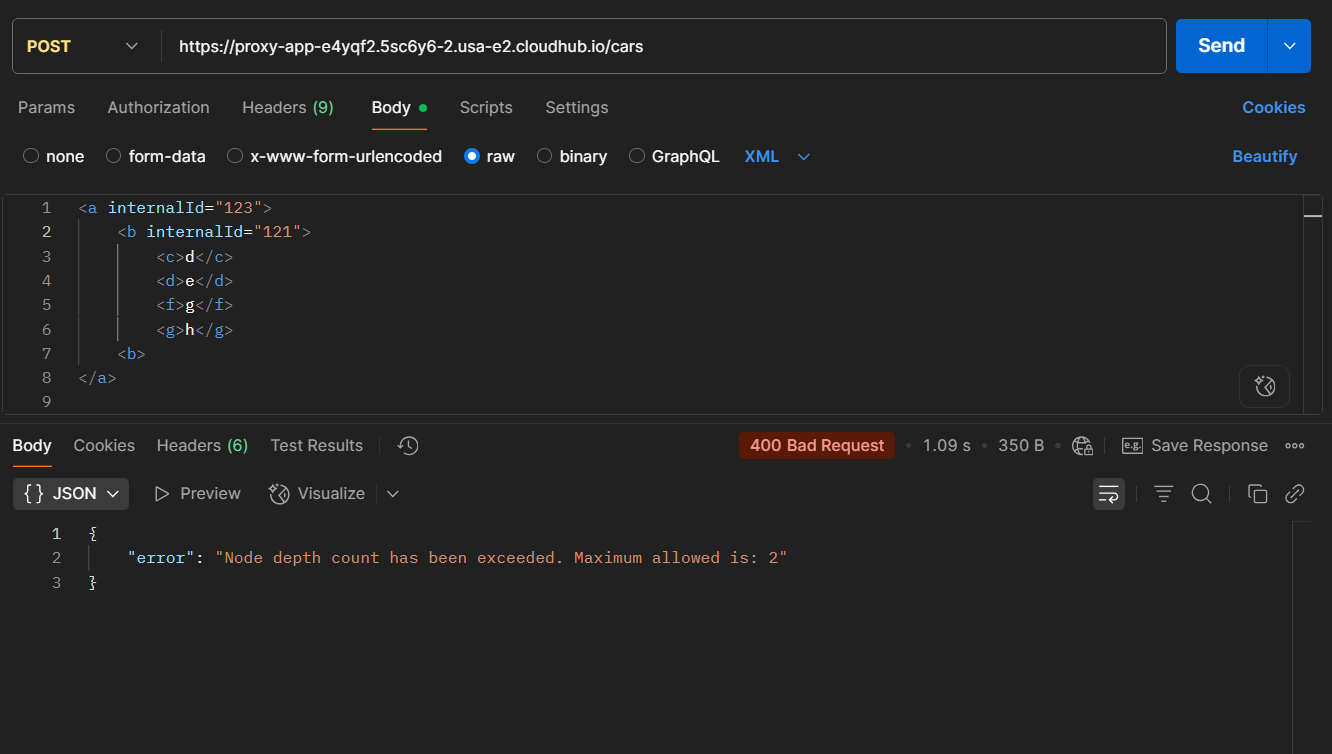Open the Test Results tab
The image size is (1332, 754).
tap(316, 446)
